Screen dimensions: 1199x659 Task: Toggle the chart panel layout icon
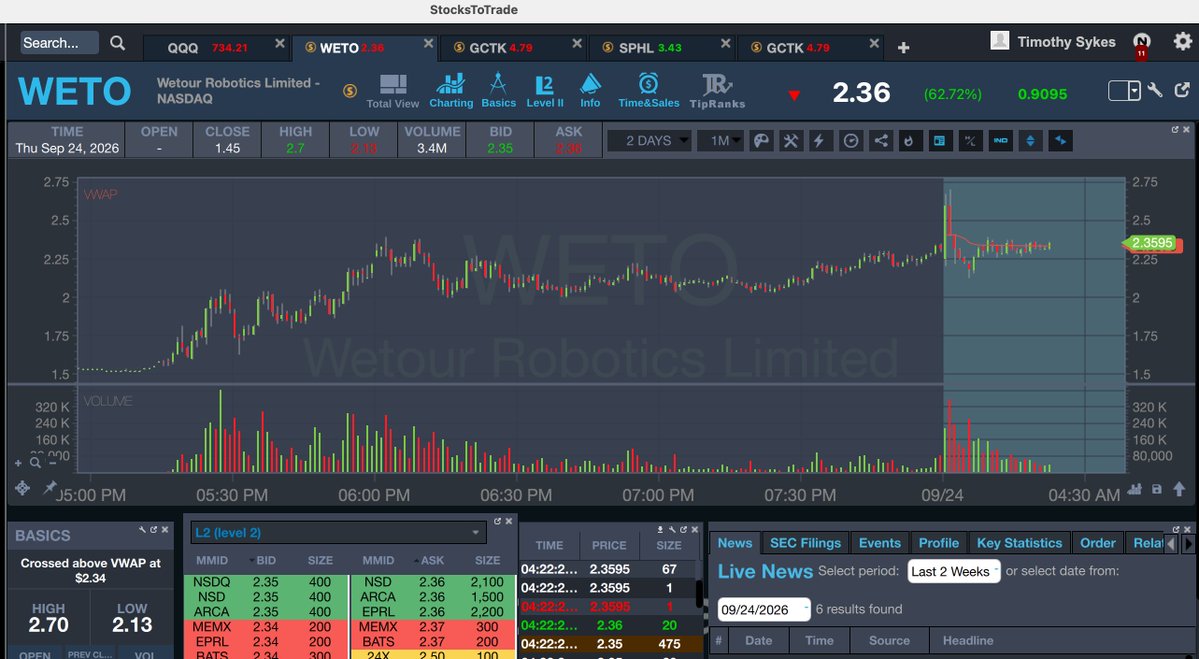(x=940, y=141)
